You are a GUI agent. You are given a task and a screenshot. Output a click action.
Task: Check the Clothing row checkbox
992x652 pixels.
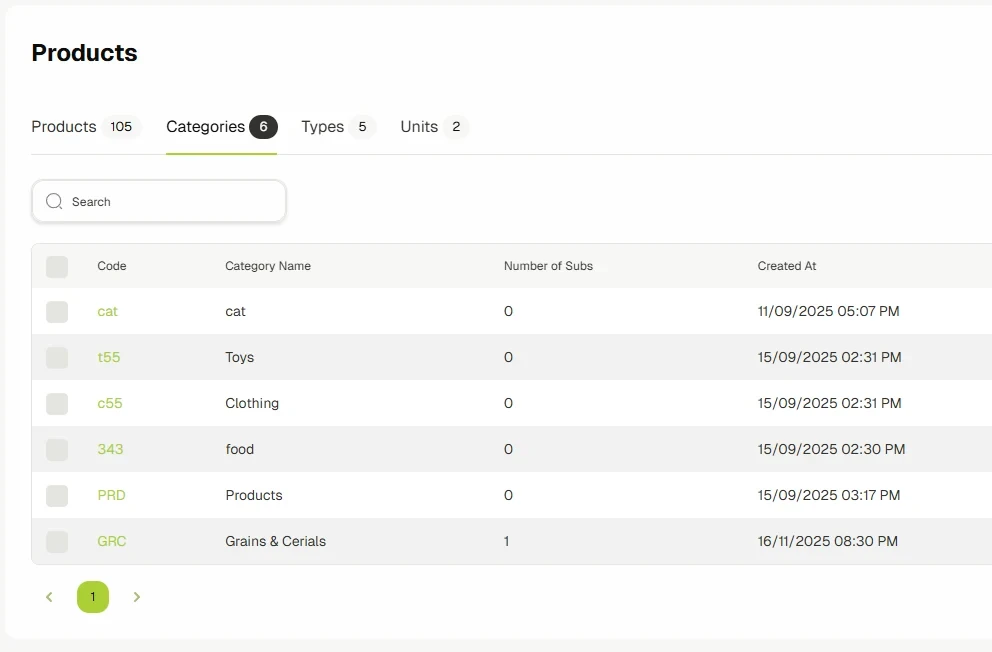pyautogui.click(x=57, y=403)
